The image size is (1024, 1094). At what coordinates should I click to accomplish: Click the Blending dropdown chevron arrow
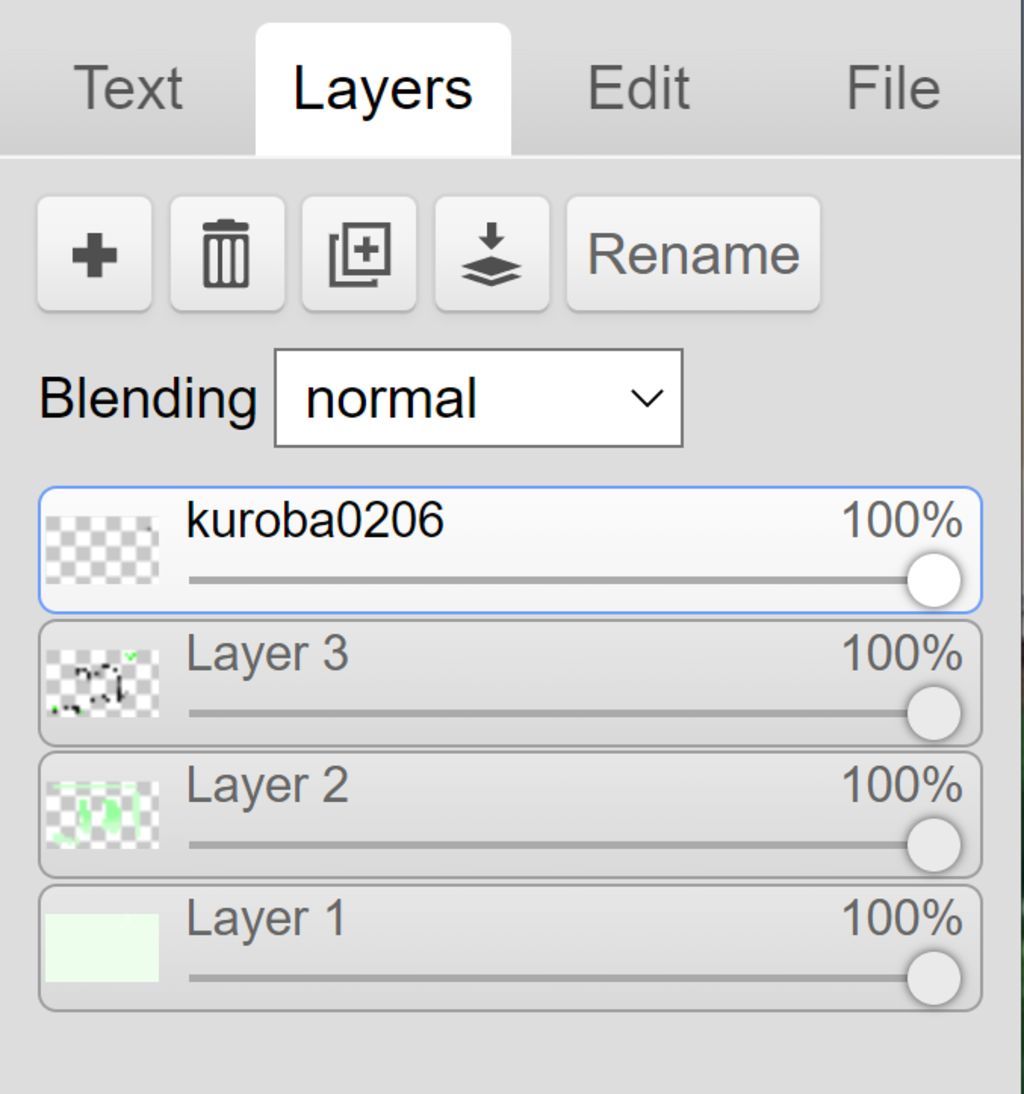point(647,398)
